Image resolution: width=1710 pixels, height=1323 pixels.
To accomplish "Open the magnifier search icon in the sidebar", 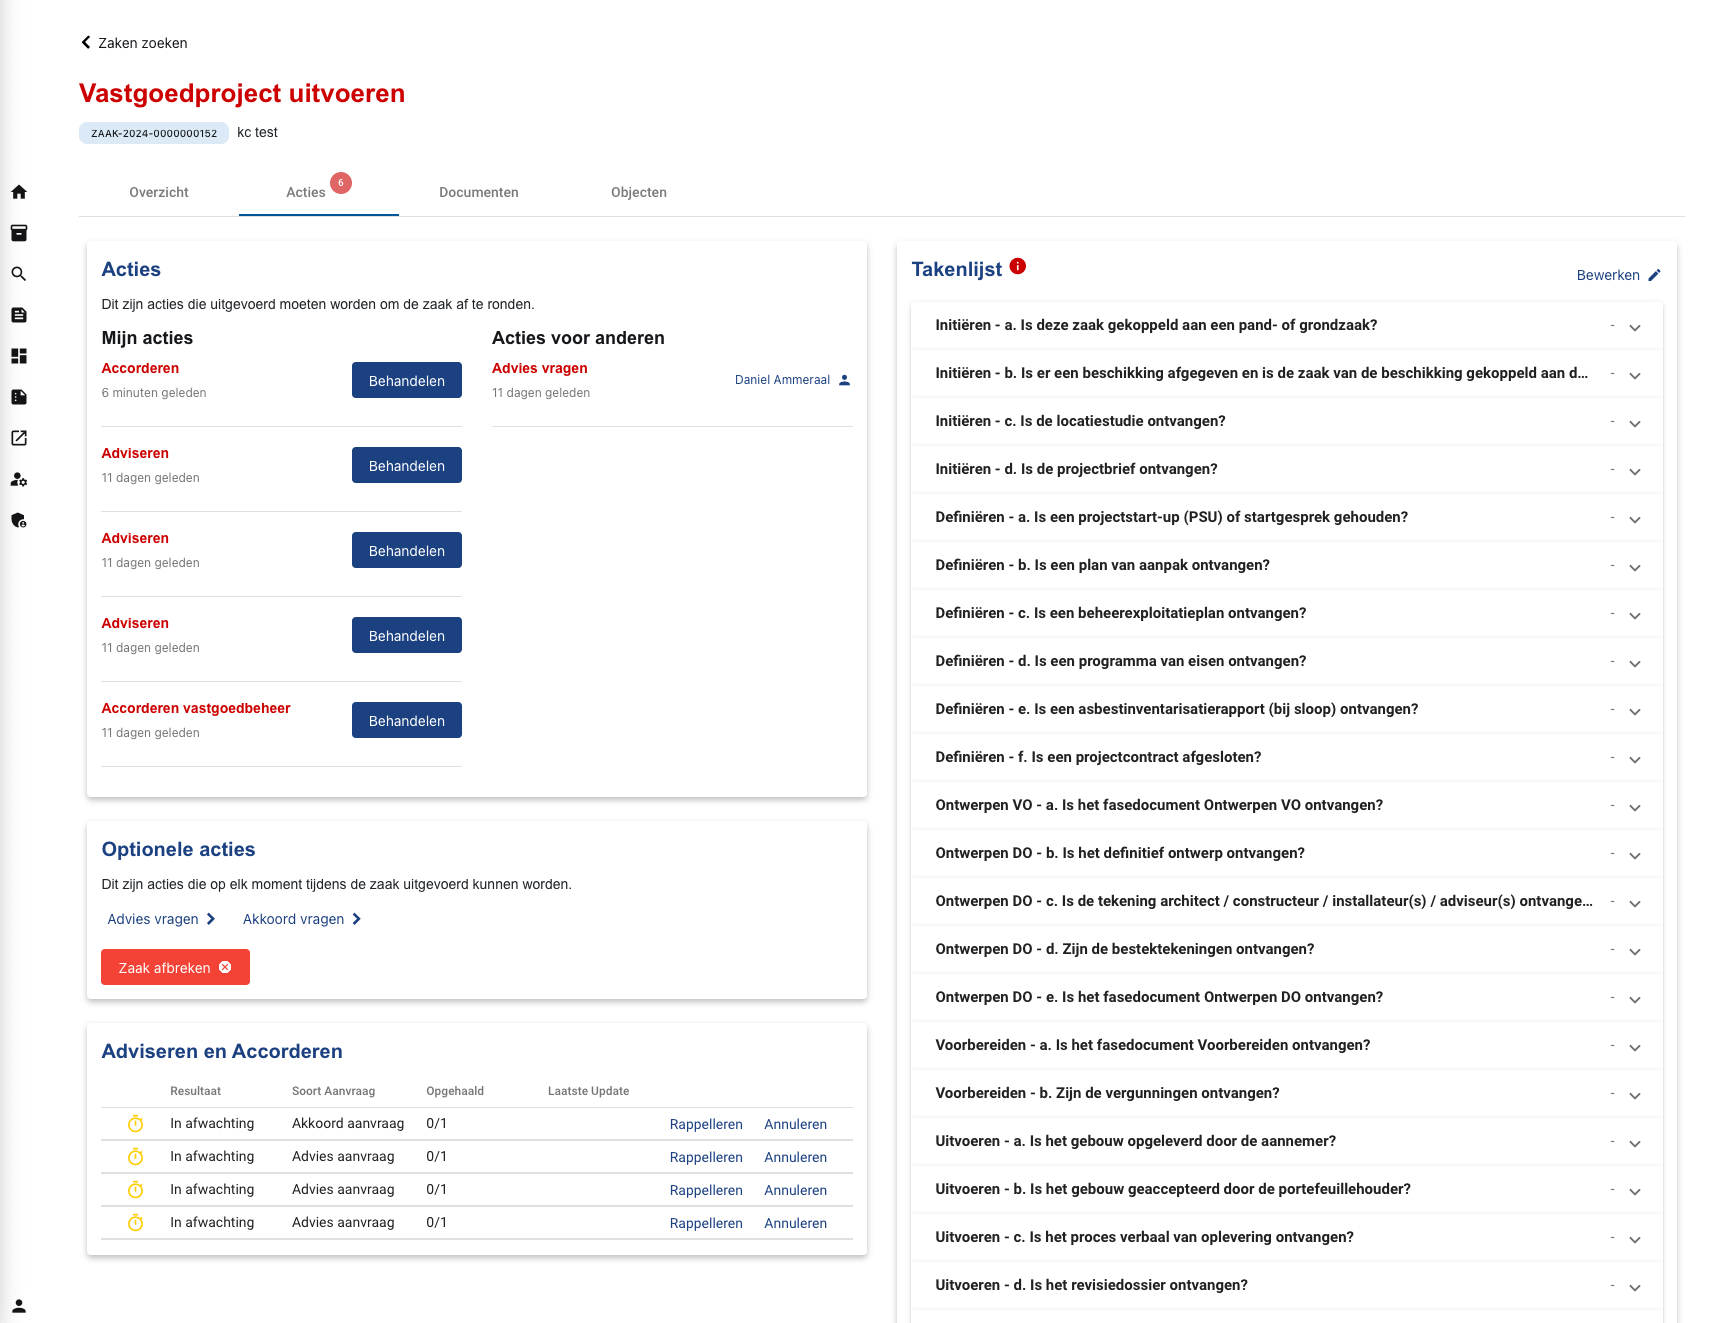I will click(x=19, y=274).
